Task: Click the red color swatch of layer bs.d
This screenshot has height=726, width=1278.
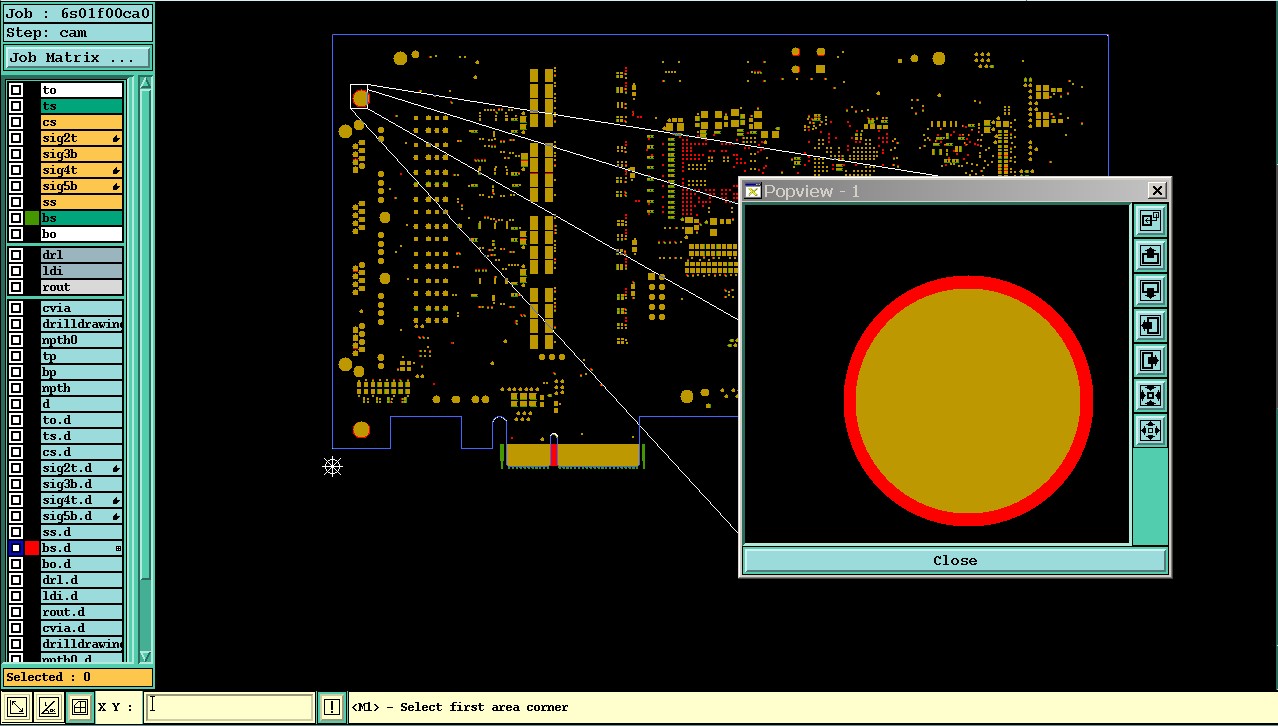Action: [32, 548]
